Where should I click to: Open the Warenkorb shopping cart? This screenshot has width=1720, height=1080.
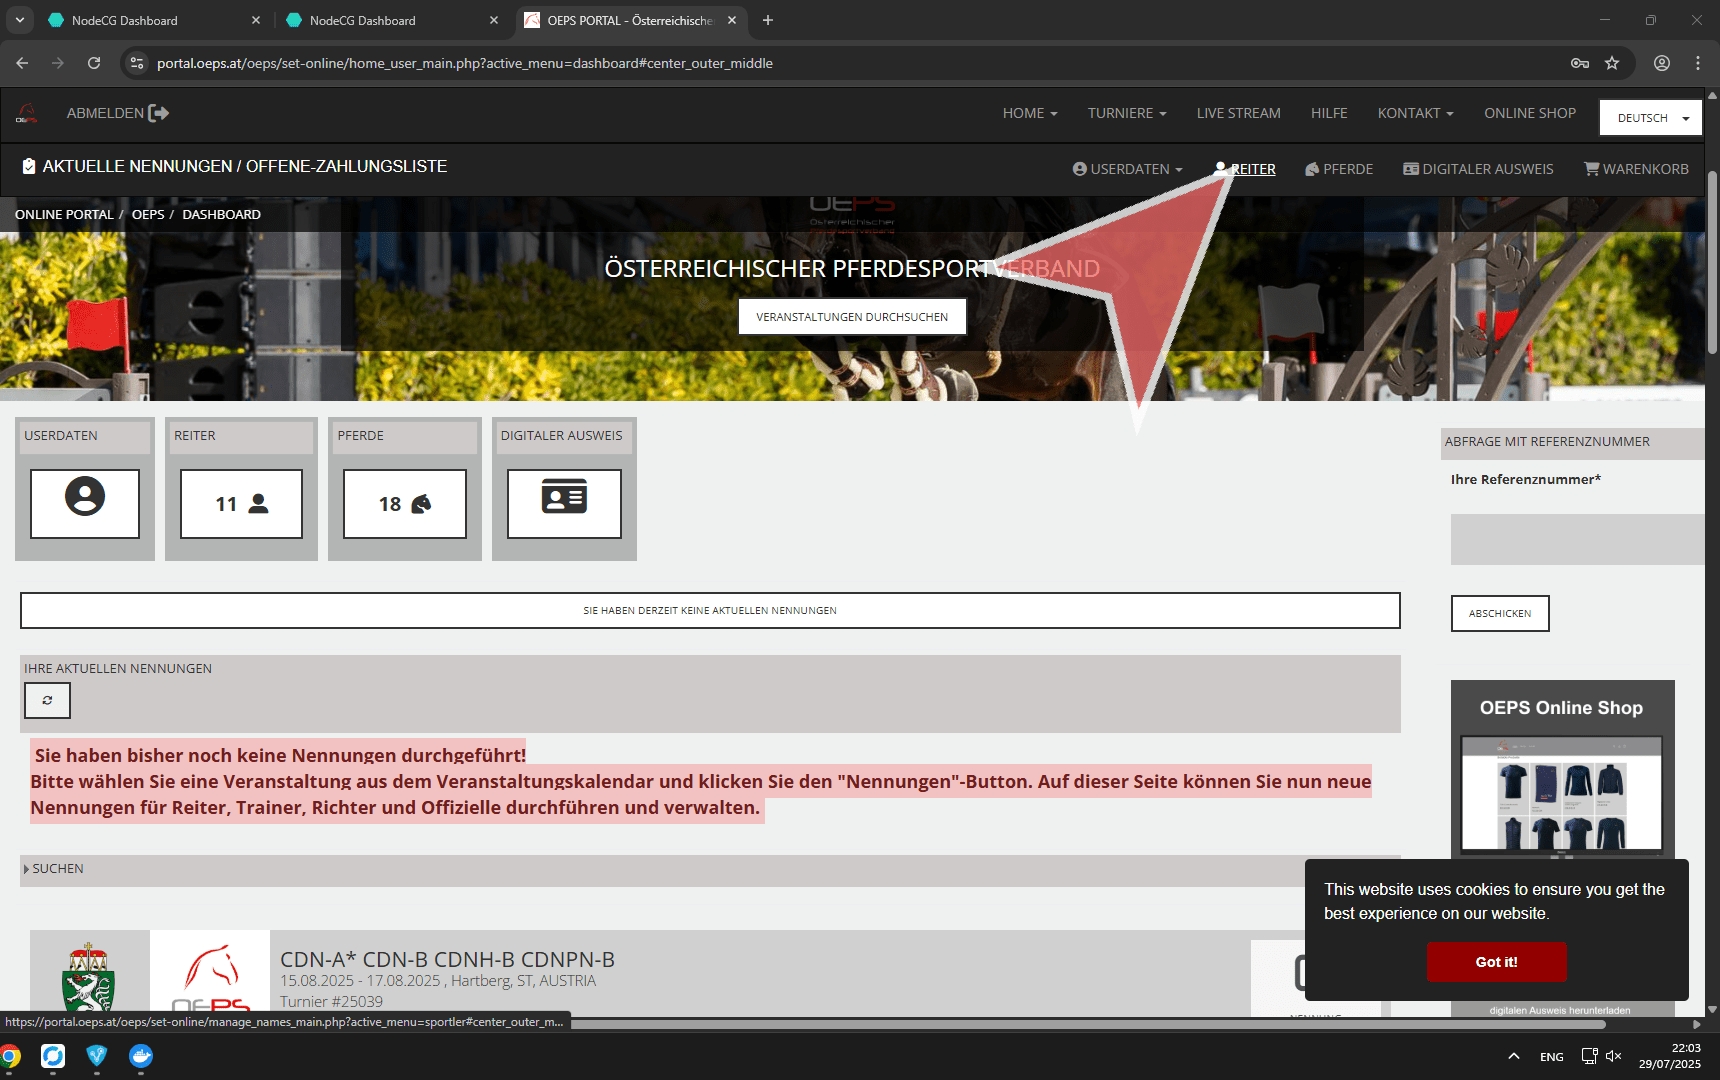pyautogui.click(x=1636, y=169)
